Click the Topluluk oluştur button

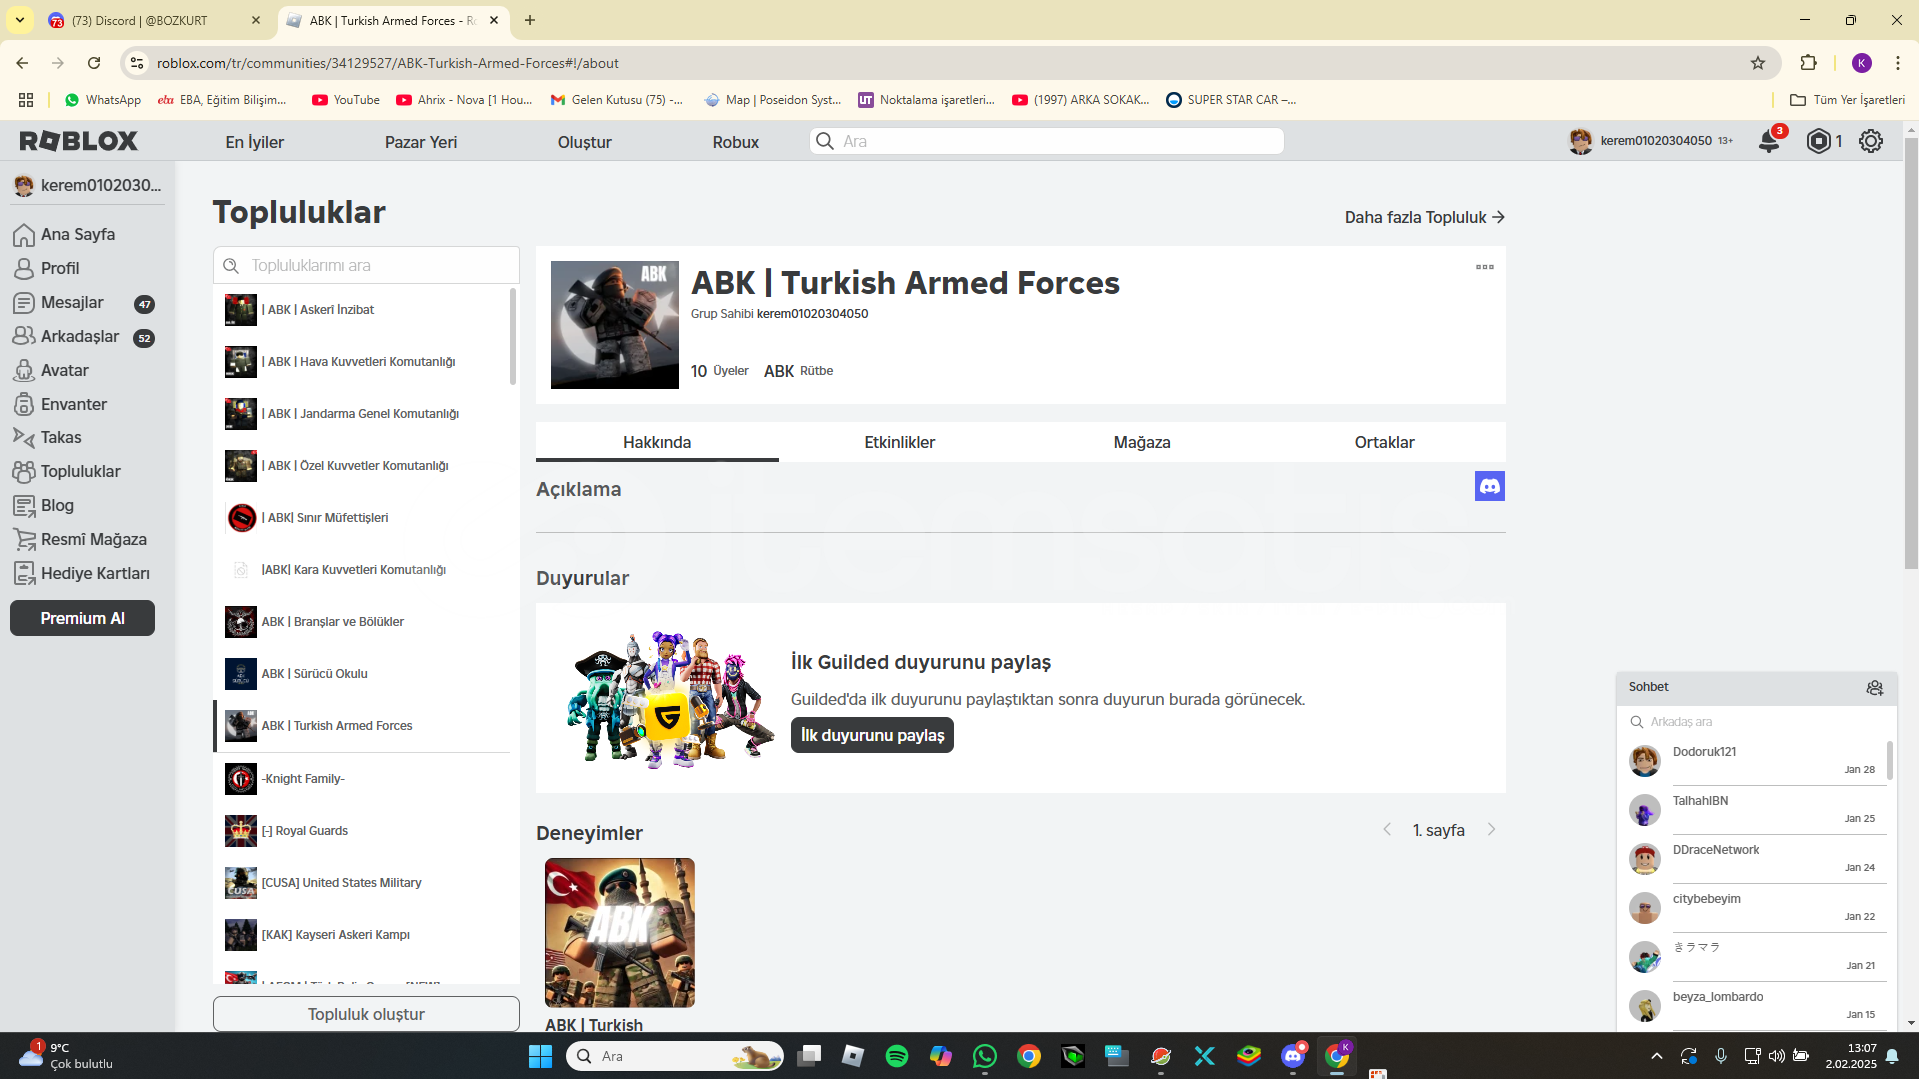click(366, 1014)
